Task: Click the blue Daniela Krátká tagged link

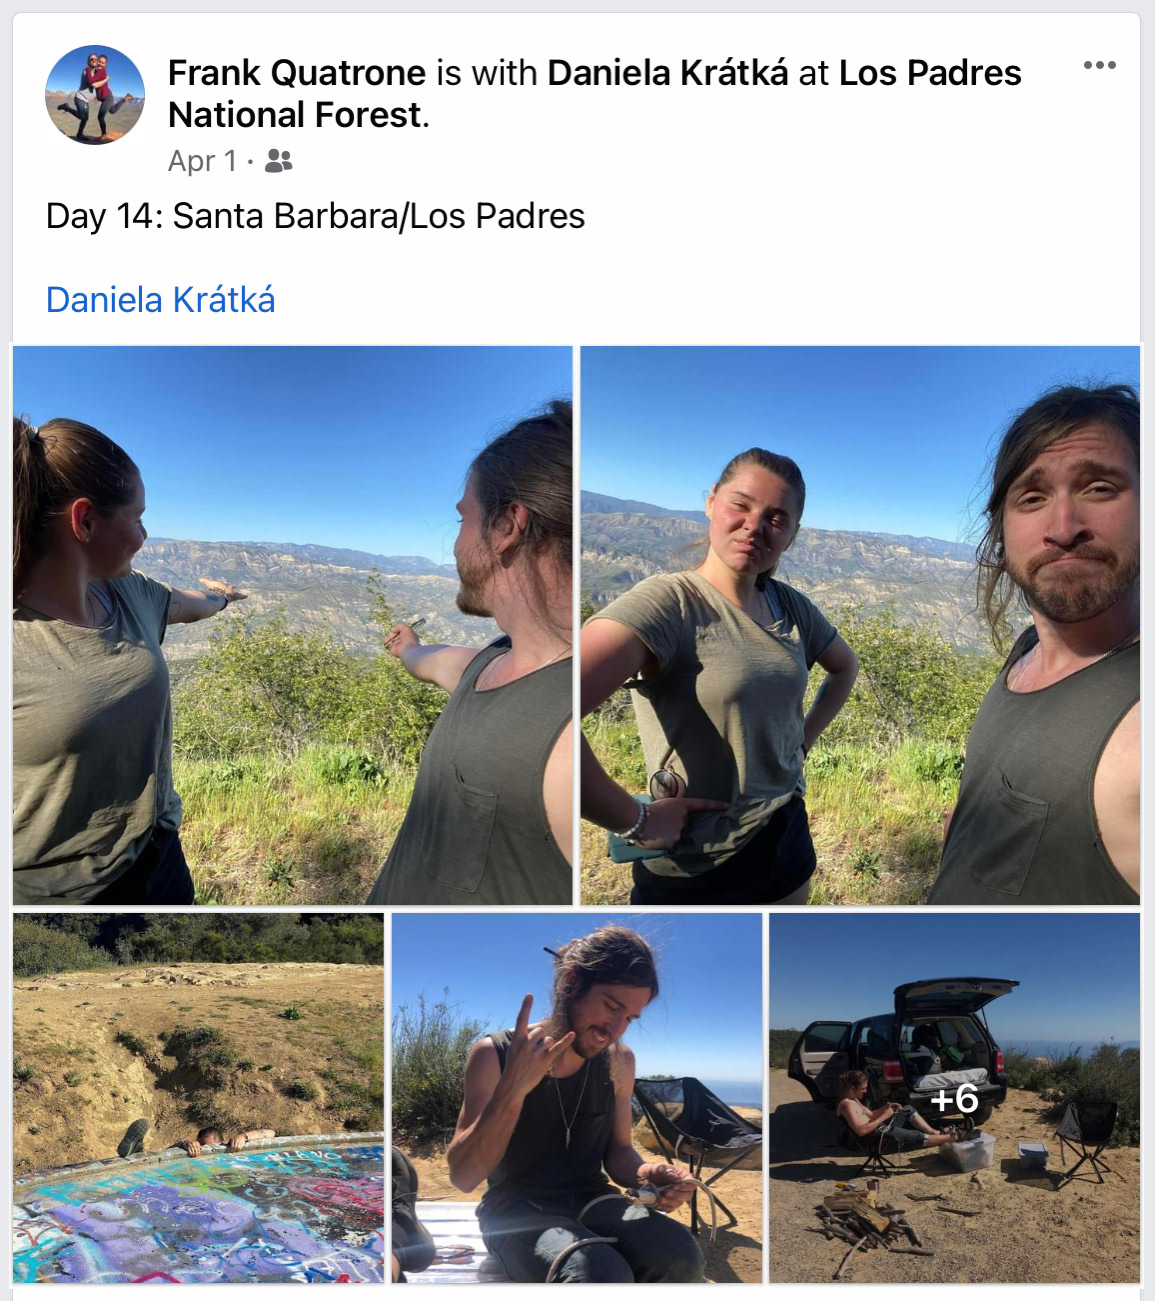Action: tap(160, 300)
